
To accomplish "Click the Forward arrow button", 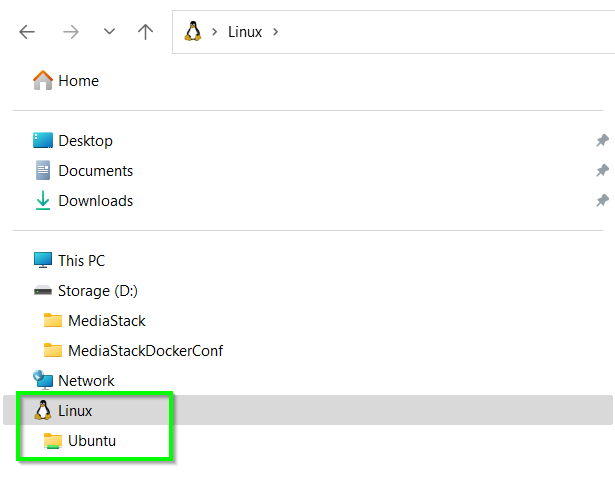I will [x=70, y=32].
